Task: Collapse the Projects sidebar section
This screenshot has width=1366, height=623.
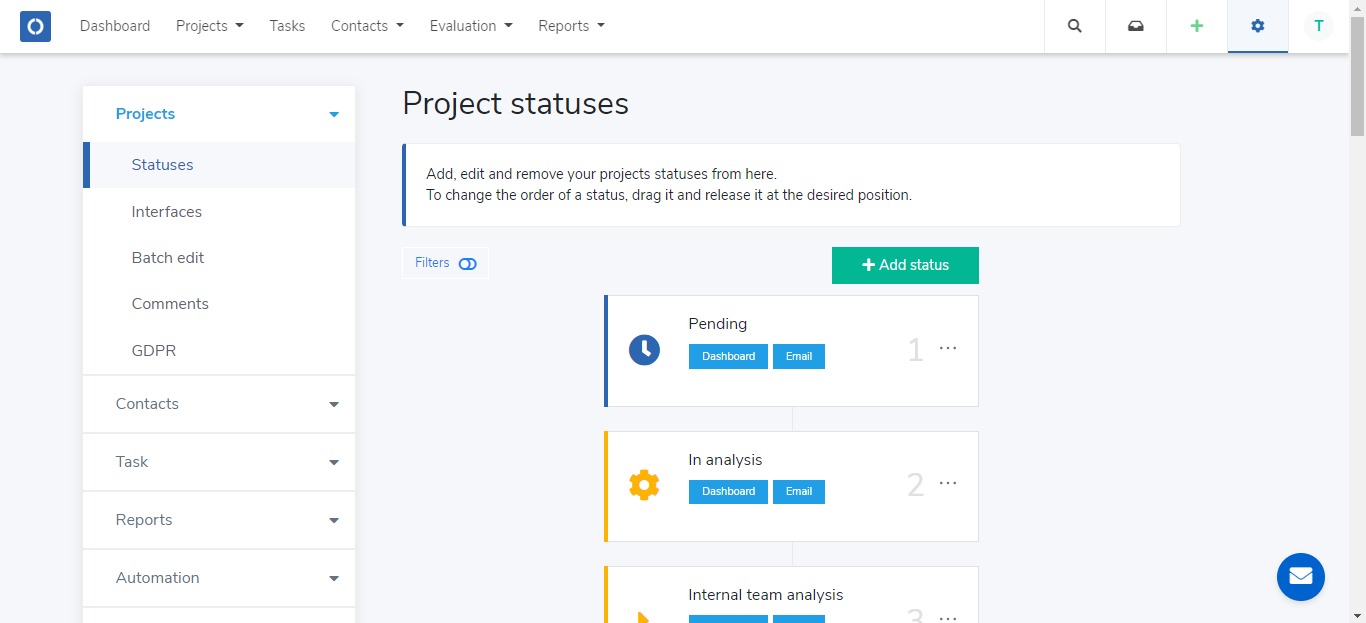Action: tap(219, 114)
